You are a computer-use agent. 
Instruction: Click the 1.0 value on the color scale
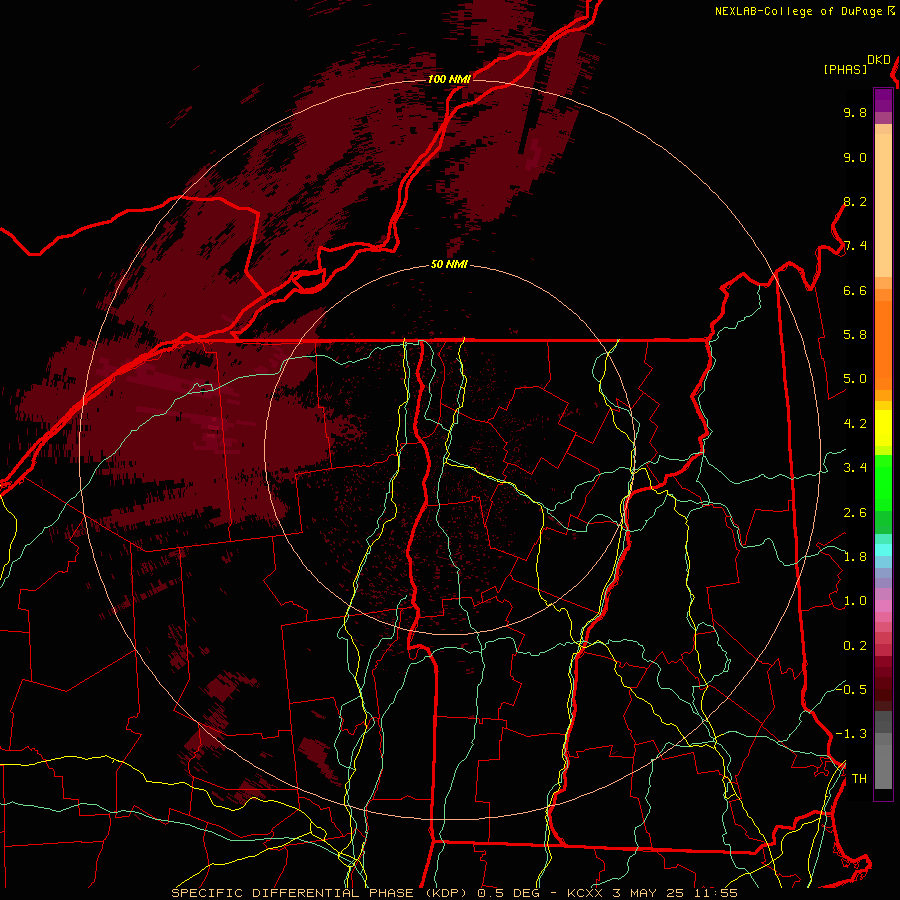tap(855, 601)
